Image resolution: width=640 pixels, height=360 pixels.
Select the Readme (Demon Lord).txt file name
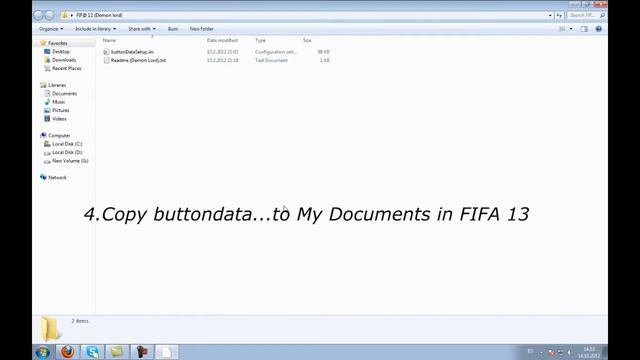tap(138, 60)
